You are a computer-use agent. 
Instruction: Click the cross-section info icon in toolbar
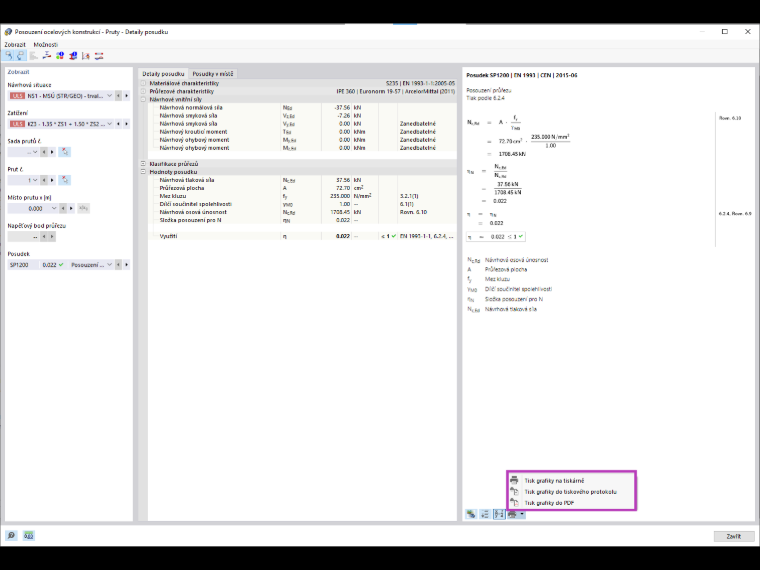coord(73,56)
